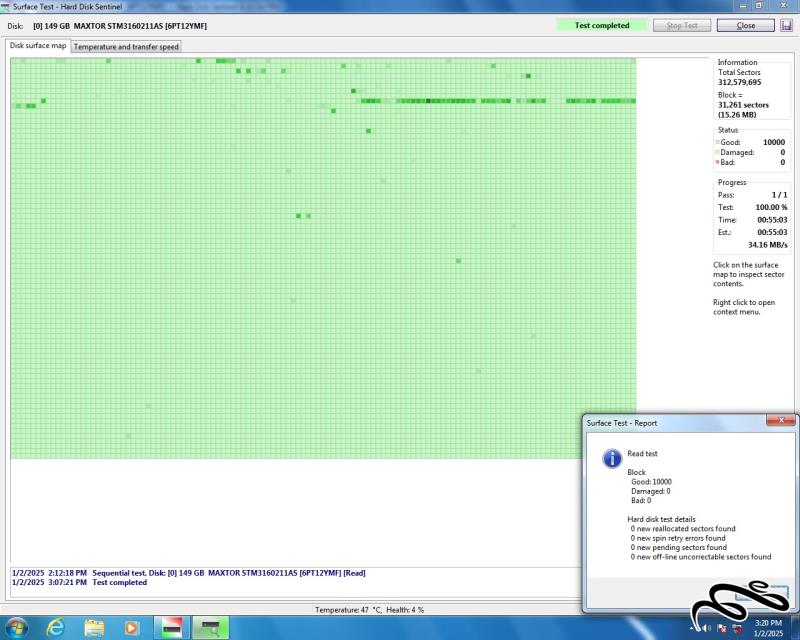Show hidden tray icons arrow
The height and width of the screenshot is (640, 800).
pos(693,628)
